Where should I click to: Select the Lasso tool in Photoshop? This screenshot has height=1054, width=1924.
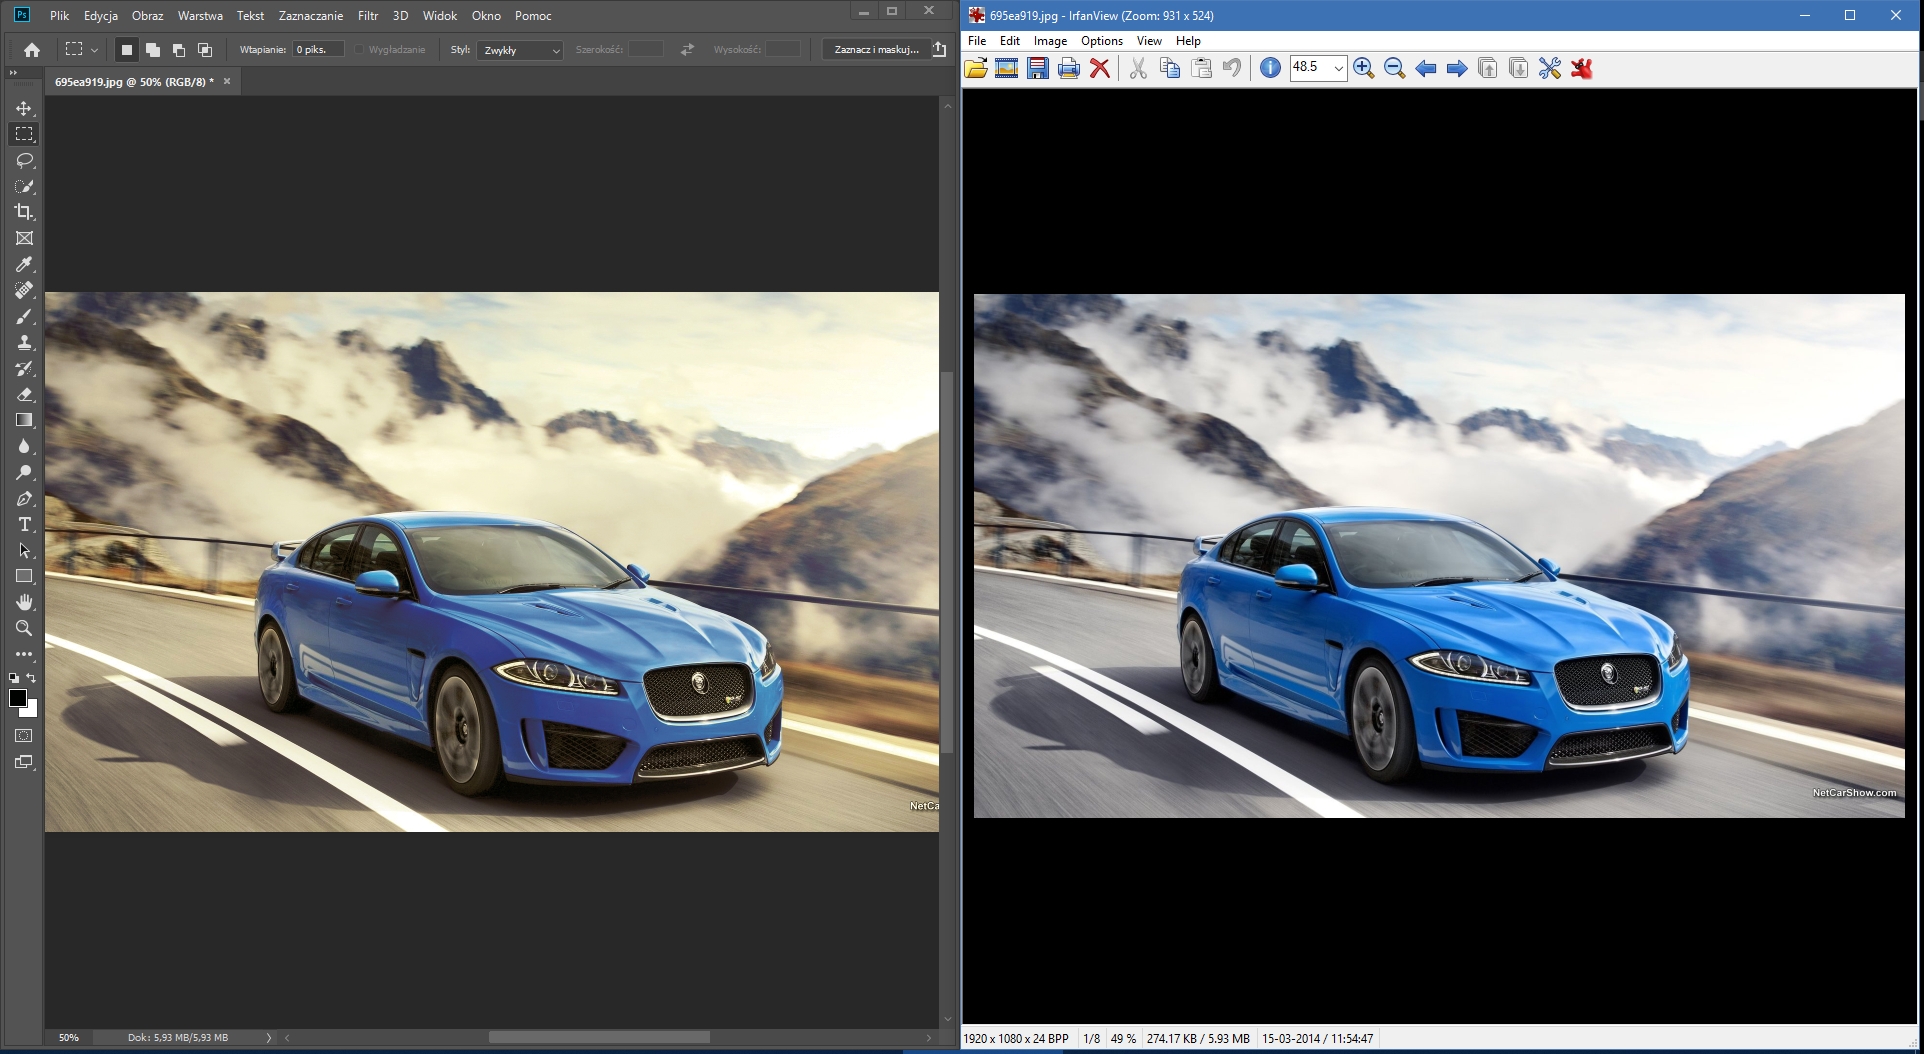[24, 160]
